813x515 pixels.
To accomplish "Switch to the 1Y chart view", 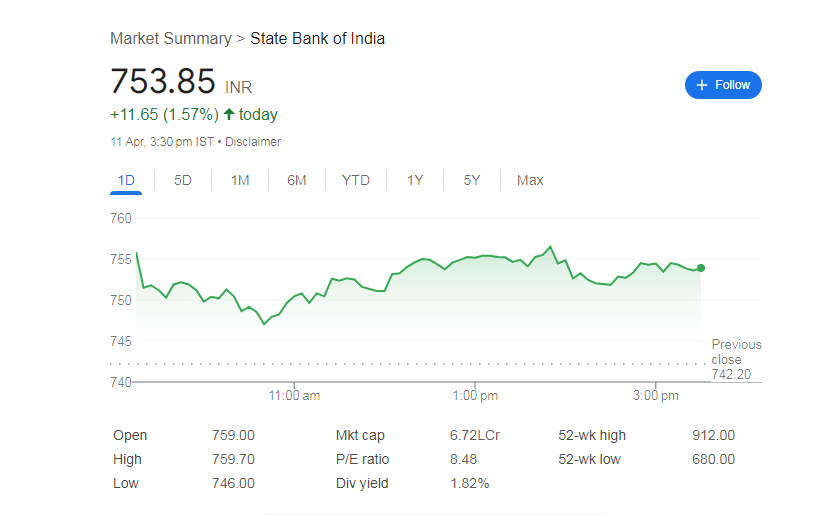I will tap(415, 180).
